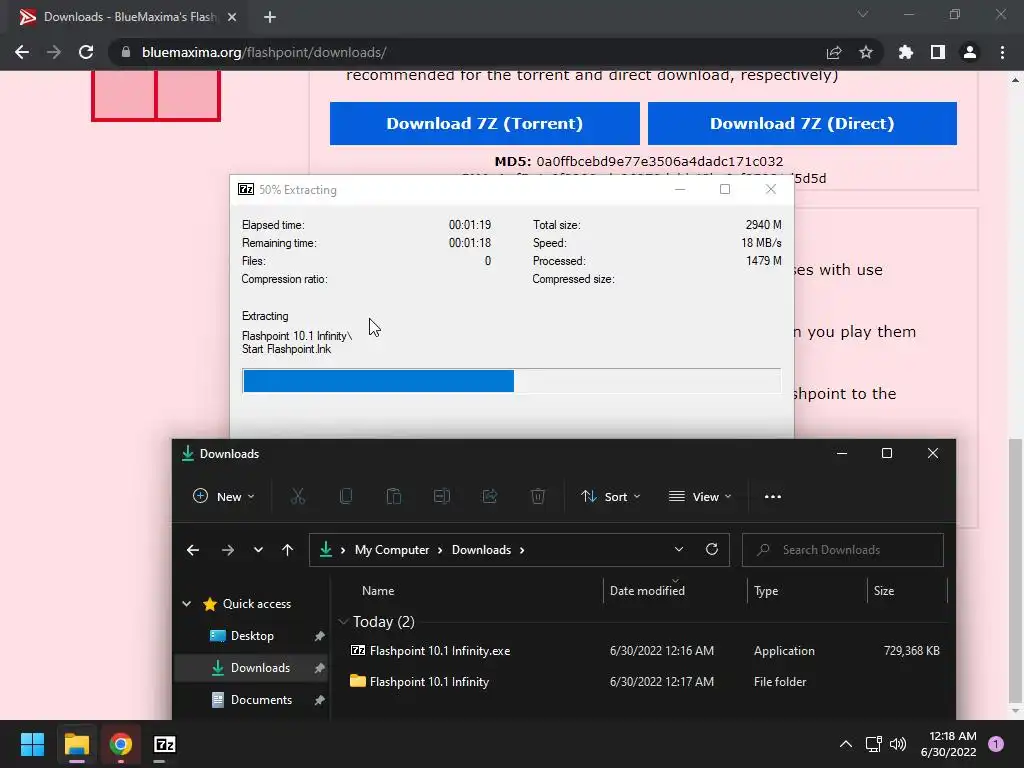Open the volume speaker tray icon
The height and width of the screenshot is (768, 1024).
(898, 744)
